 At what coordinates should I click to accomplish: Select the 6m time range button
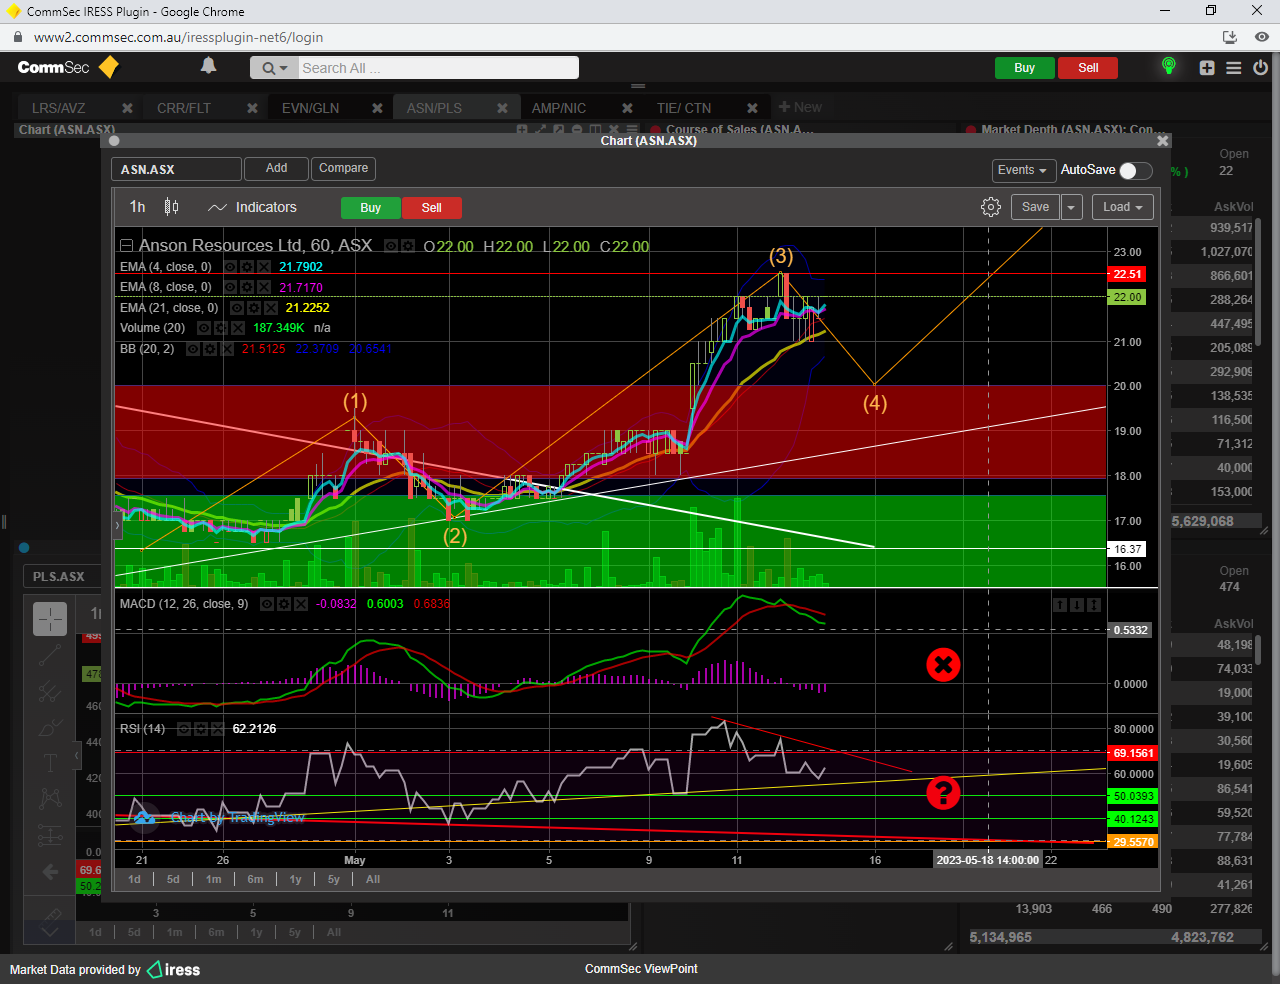pyautogui.click(x=255, y=879)
